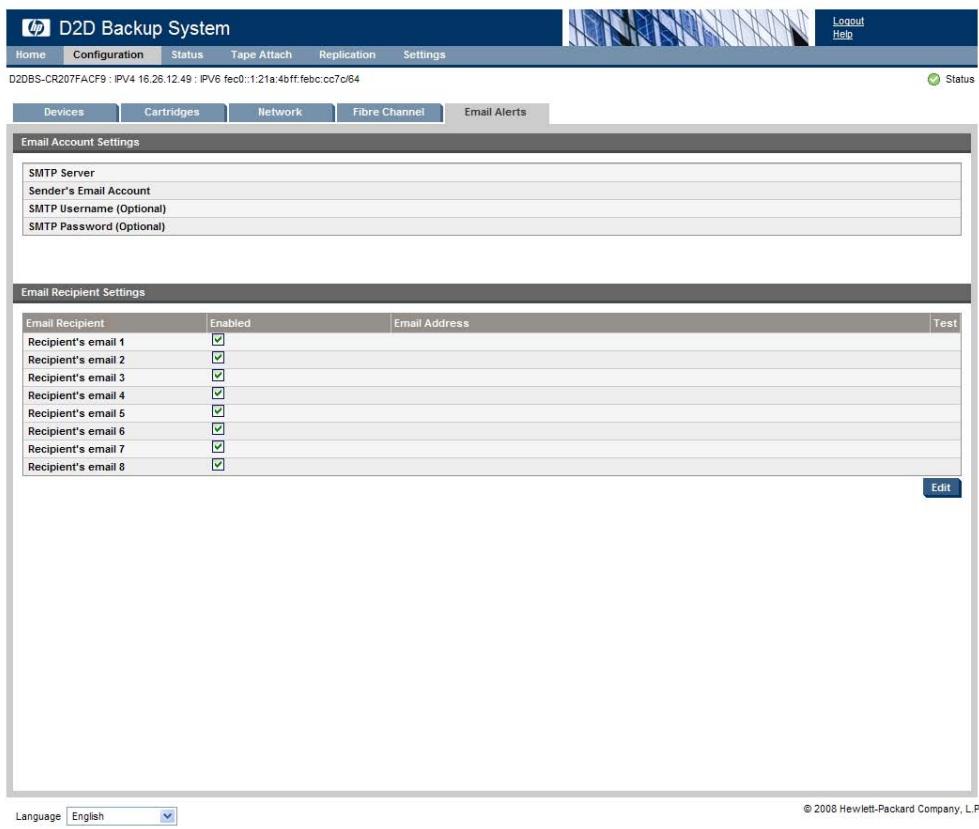Click the Edit button
This screenshot has height=829, width=979.
(x=942, y=488)
